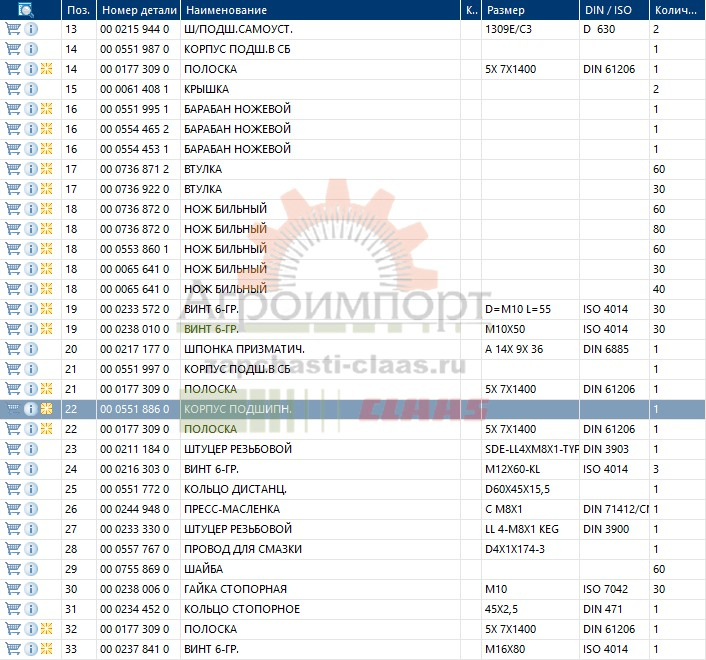Image resolution: width=706 pixels, height=660 pixels.
Task: Open info for КРЫШКА row
Action: click(31, 89)
